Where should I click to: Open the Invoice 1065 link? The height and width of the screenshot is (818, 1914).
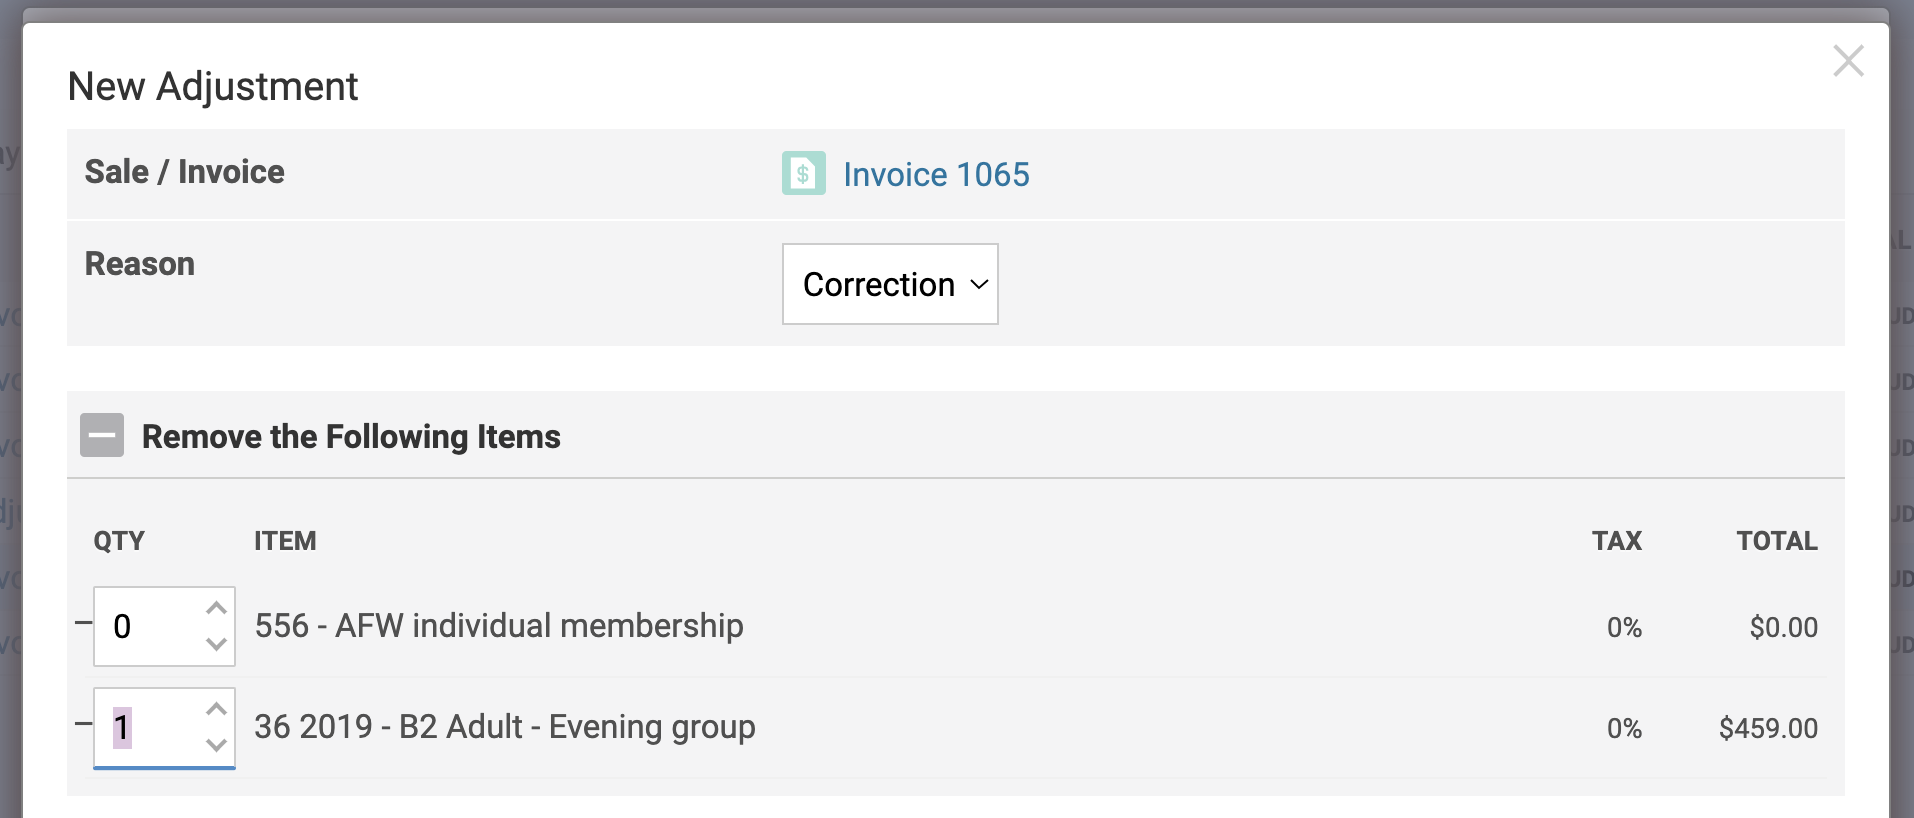pos(935,174)
